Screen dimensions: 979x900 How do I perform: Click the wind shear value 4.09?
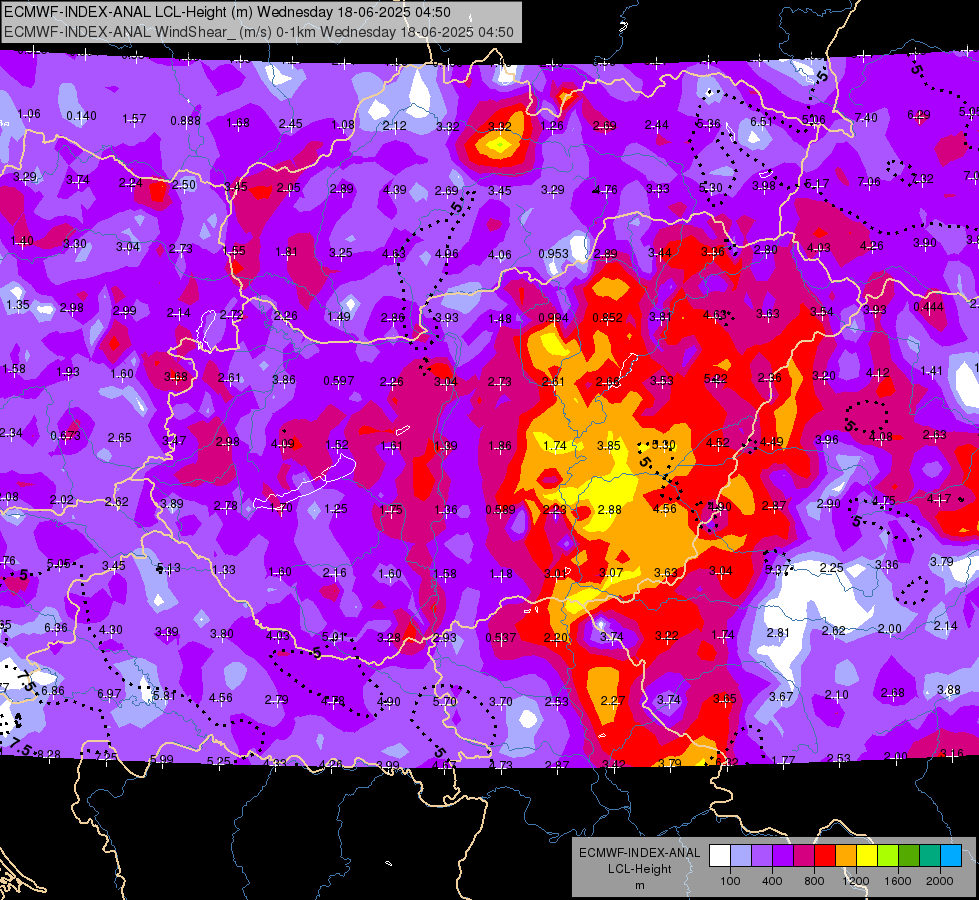(282, 444)
